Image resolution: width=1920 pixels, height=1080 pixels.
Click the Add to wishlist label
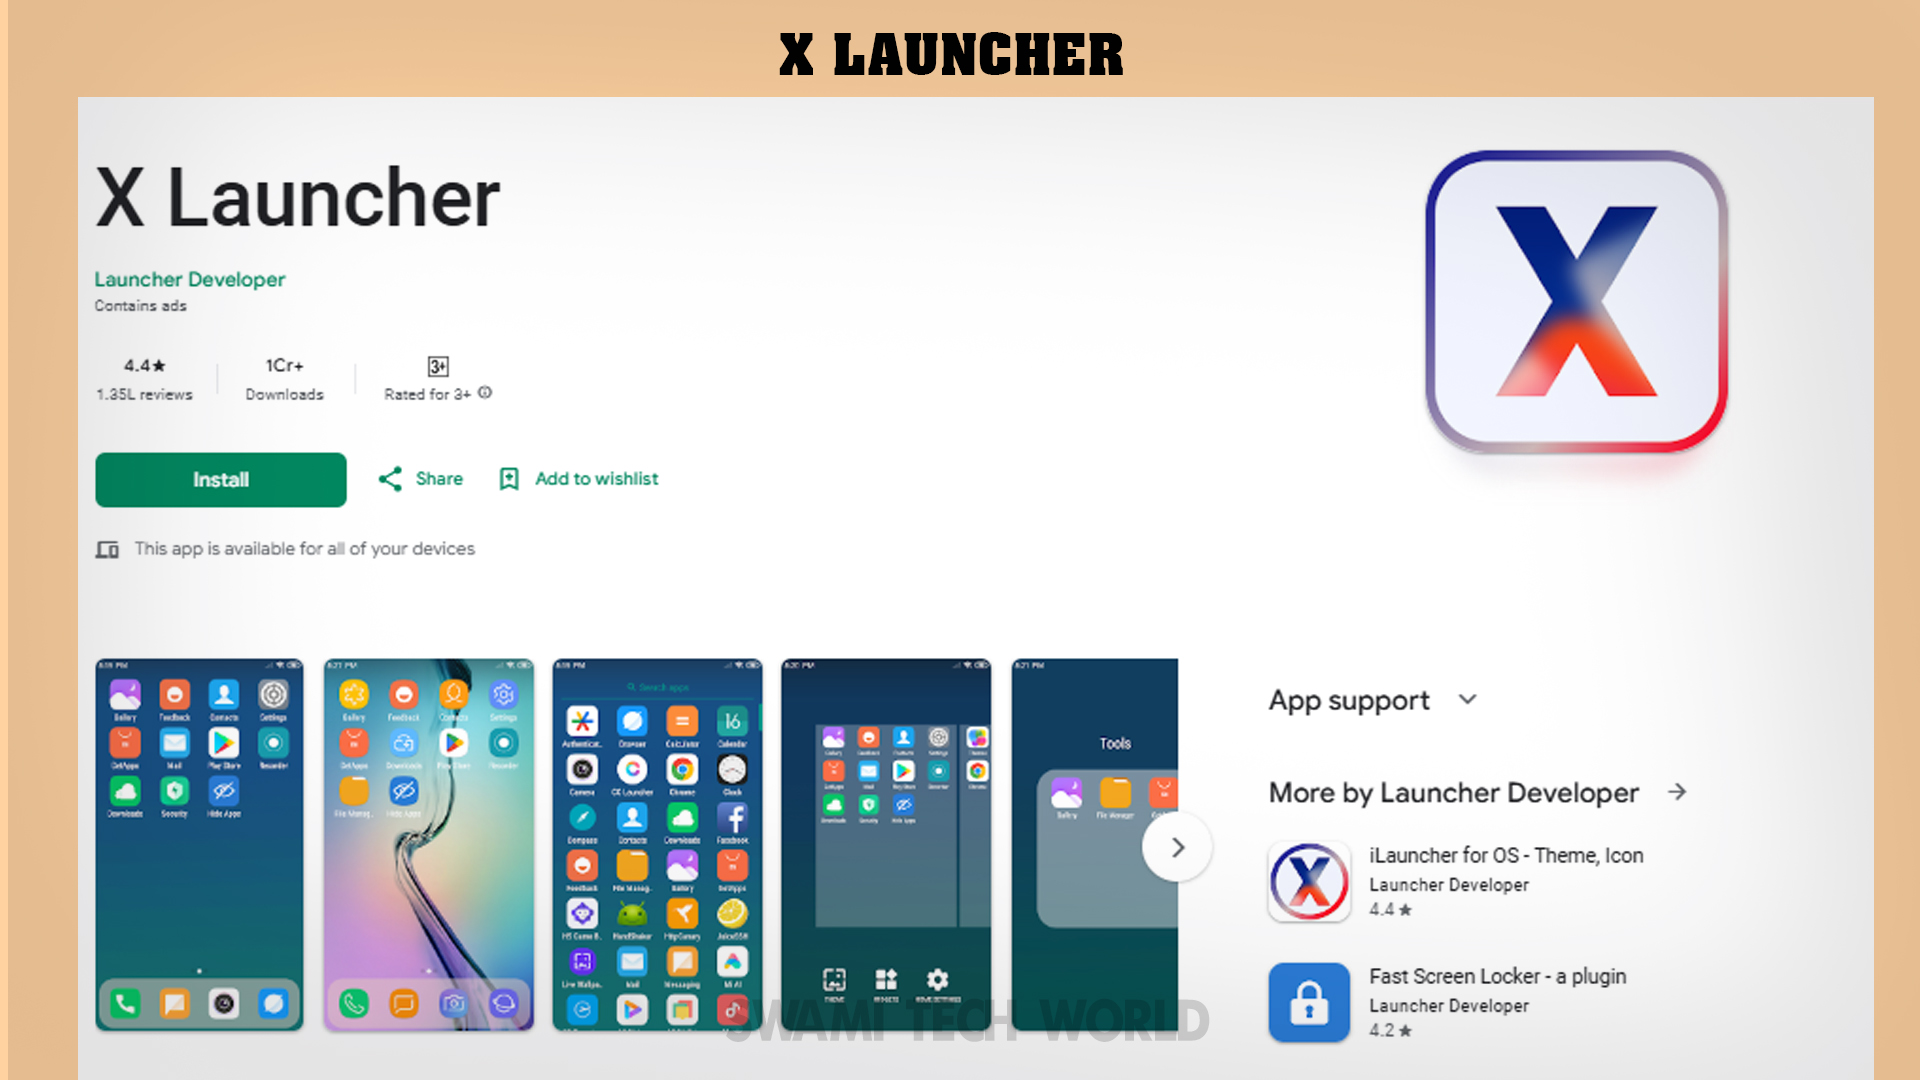coord(597,479)
